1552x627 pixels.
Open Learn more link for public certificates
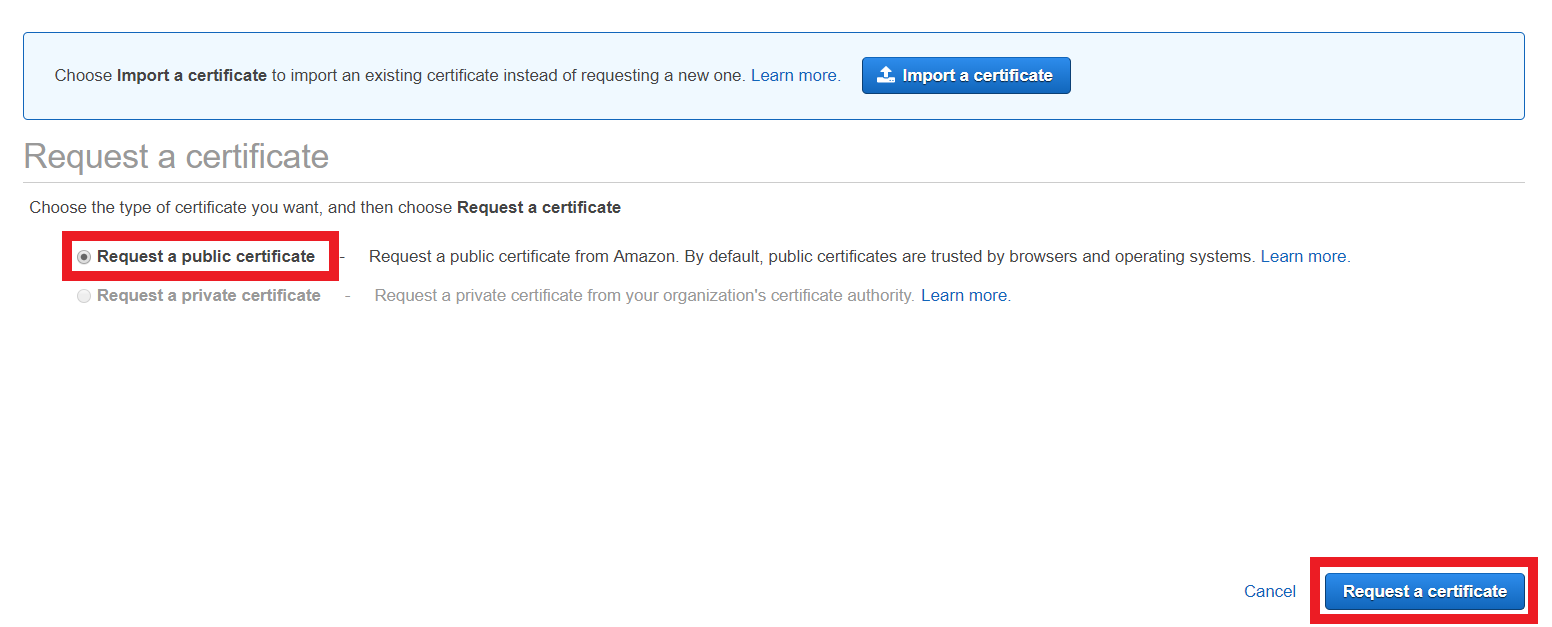tap(1303, 257)
